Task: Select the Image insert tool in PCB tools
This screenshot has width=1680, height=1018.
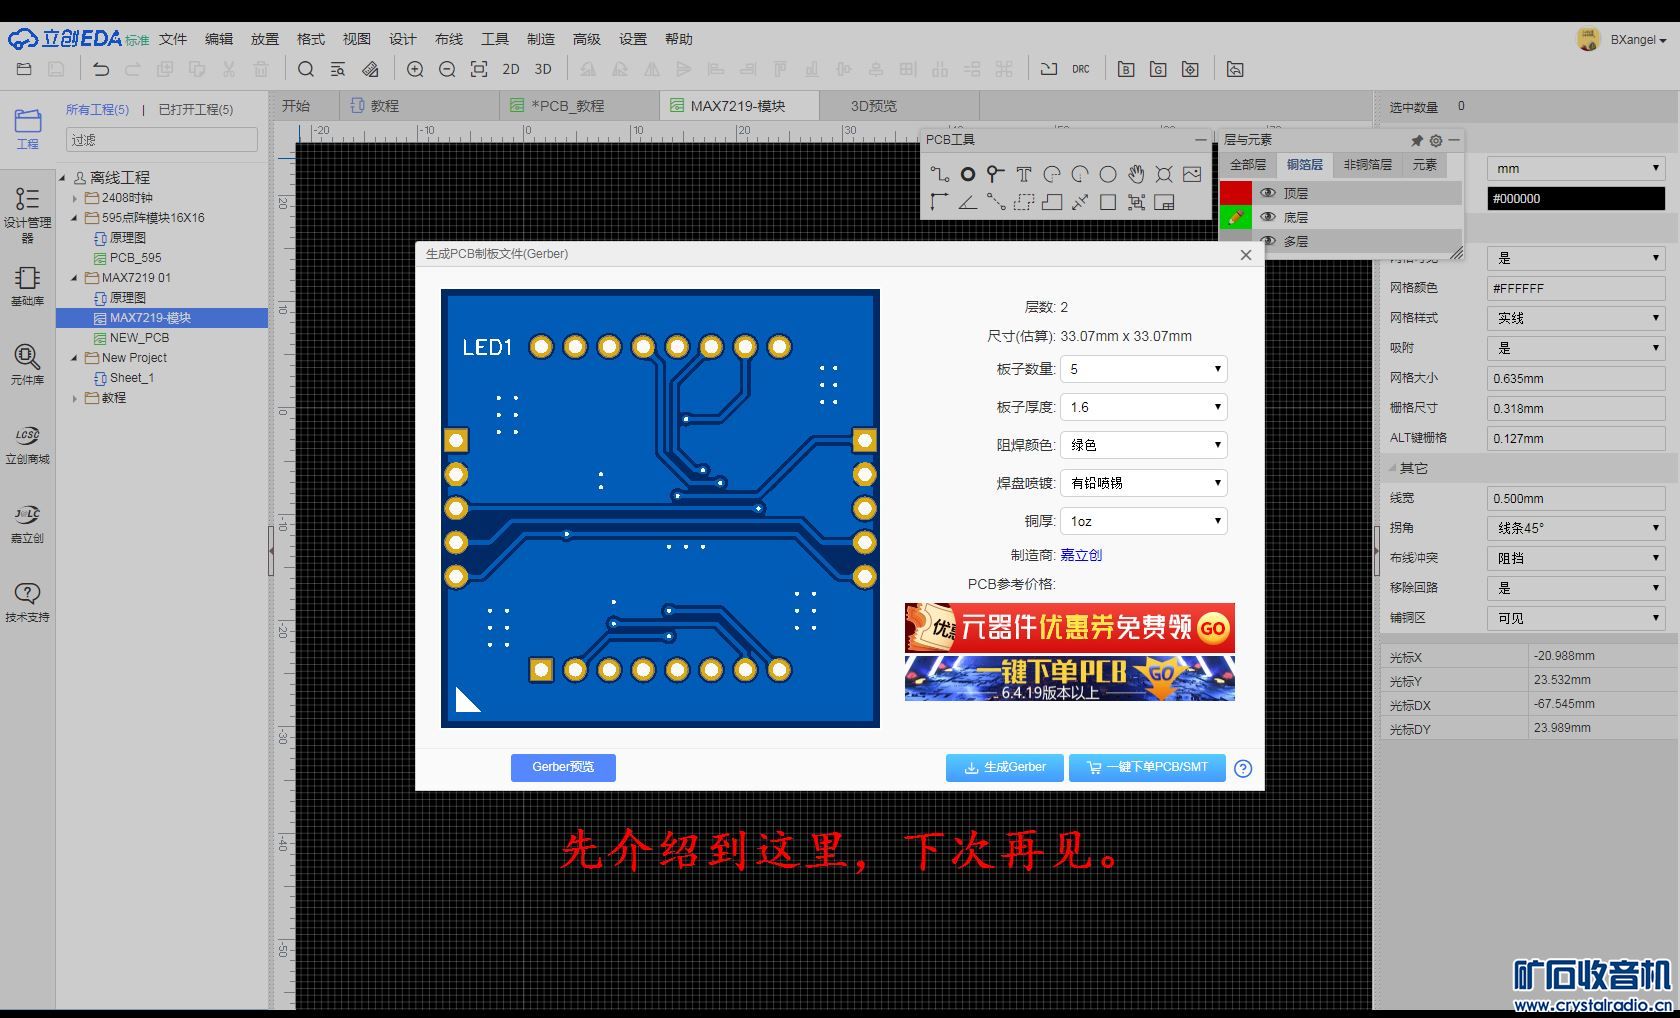Action: point(1191,174)
